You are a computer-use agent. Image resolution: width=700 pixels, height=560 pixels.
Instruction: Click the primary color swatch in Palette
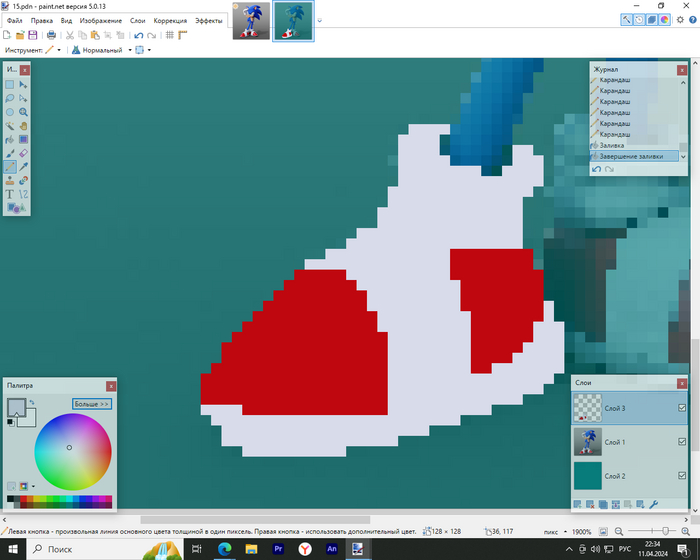17,407
